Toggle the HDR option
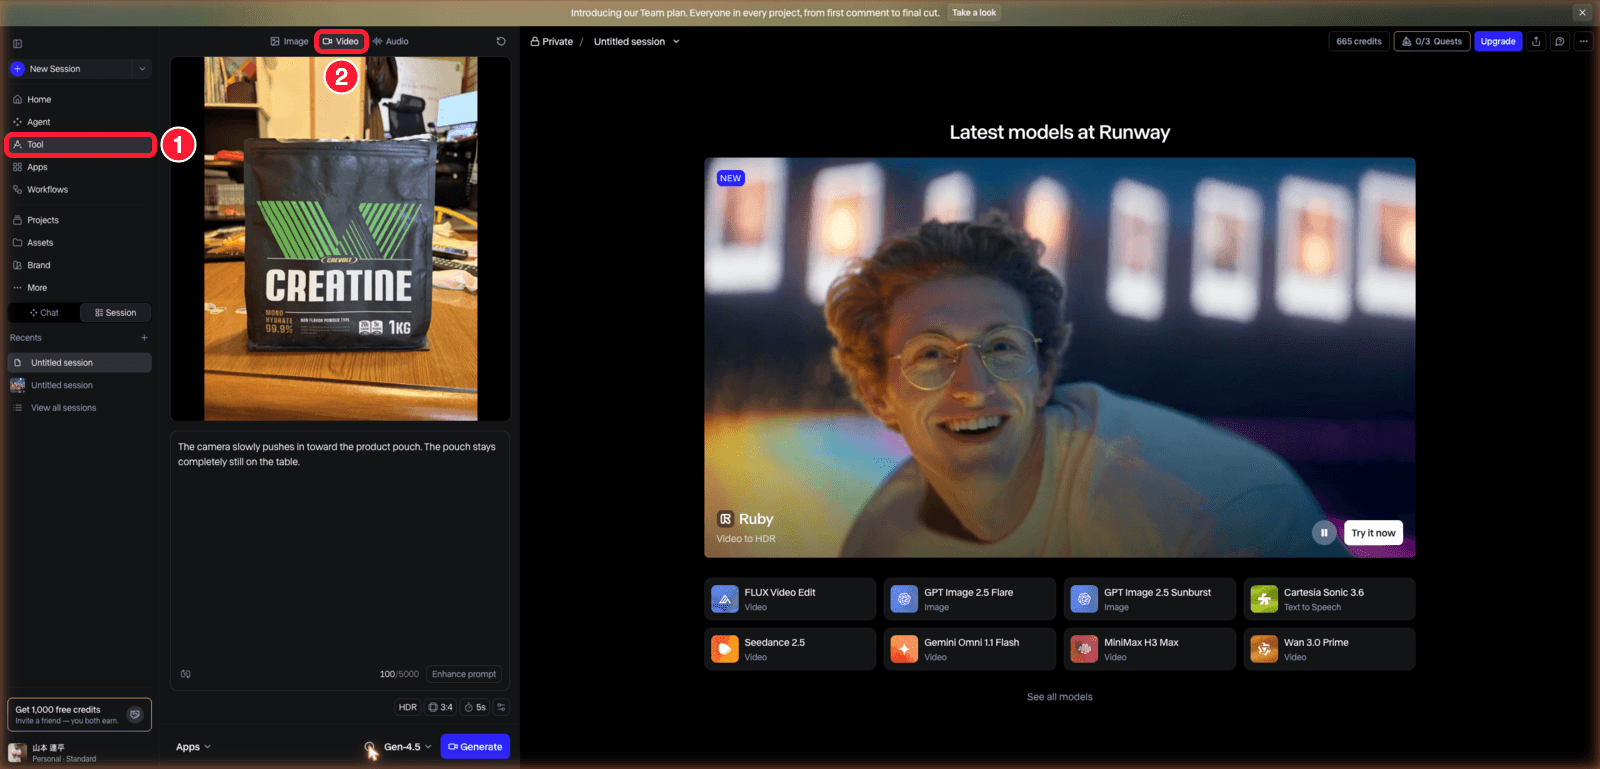This screenshot has width=1600, height=769. tap(408, 707)
